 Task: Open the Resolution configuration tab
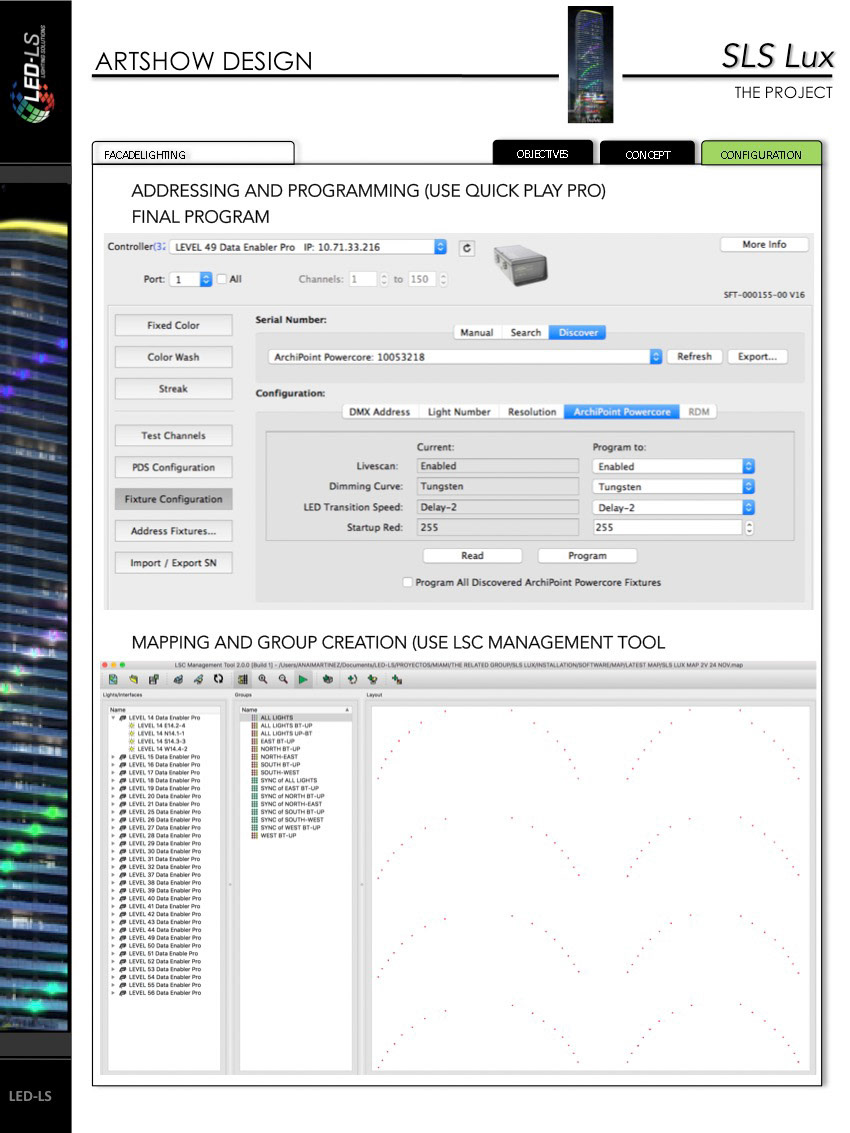point(532,412)
